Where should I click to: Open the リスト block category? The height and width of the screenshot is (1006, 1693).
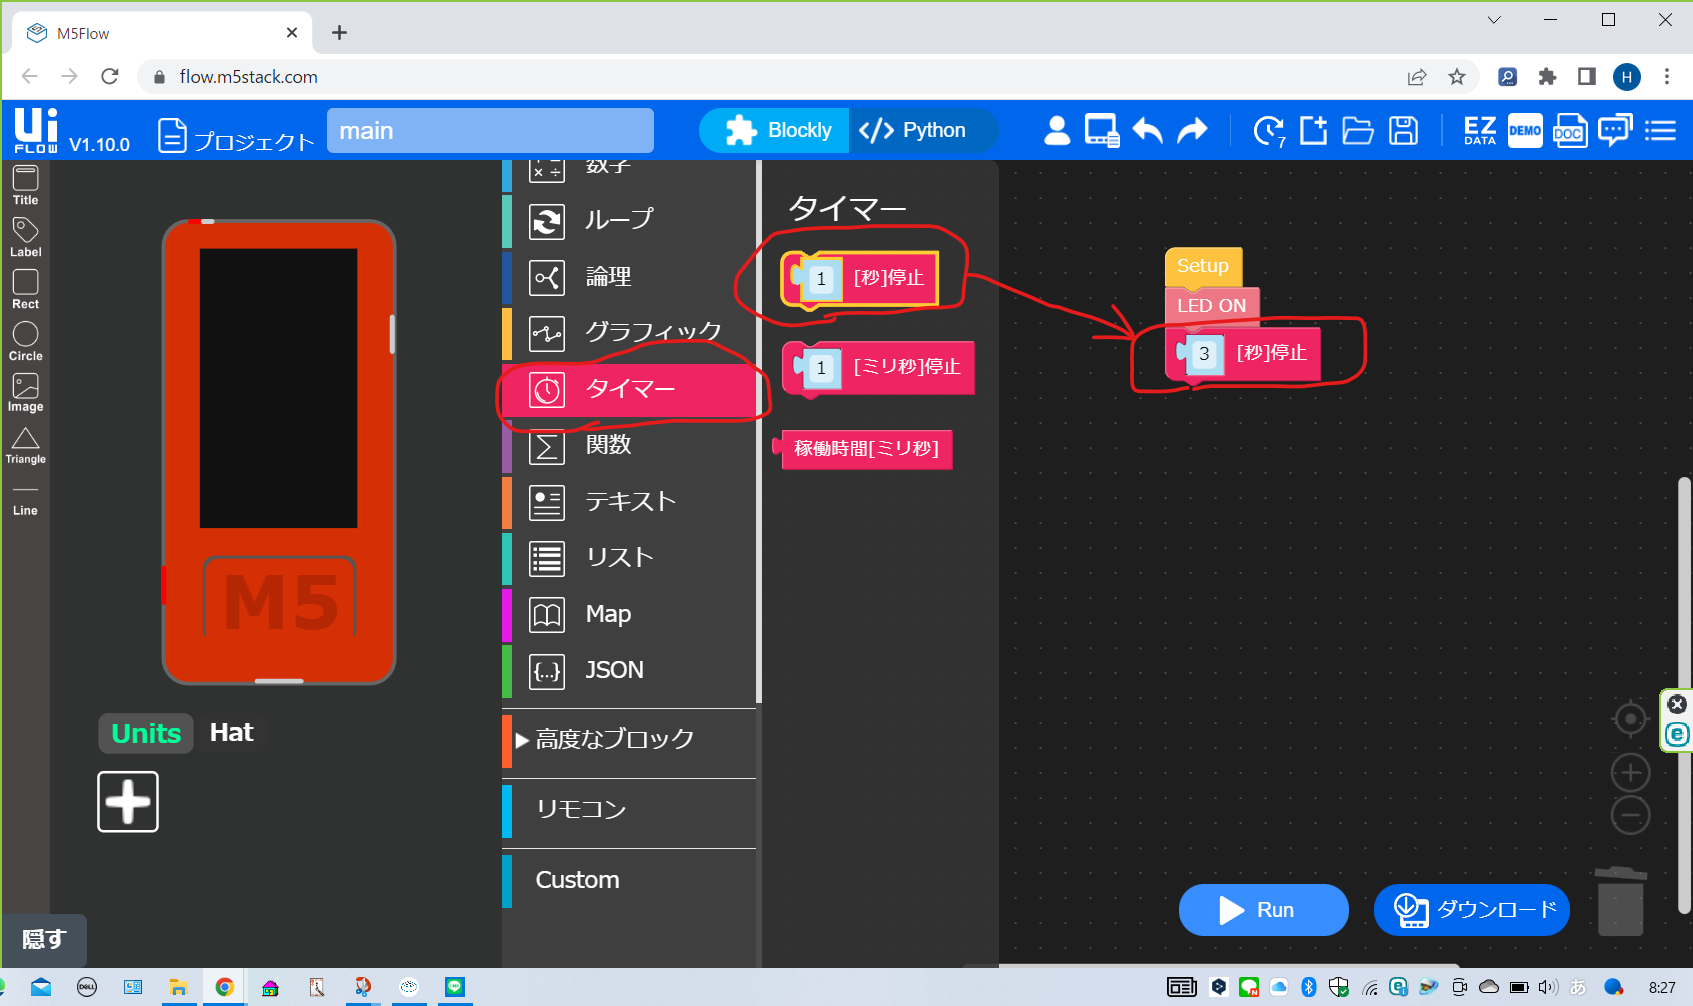(x=629, y=558)
